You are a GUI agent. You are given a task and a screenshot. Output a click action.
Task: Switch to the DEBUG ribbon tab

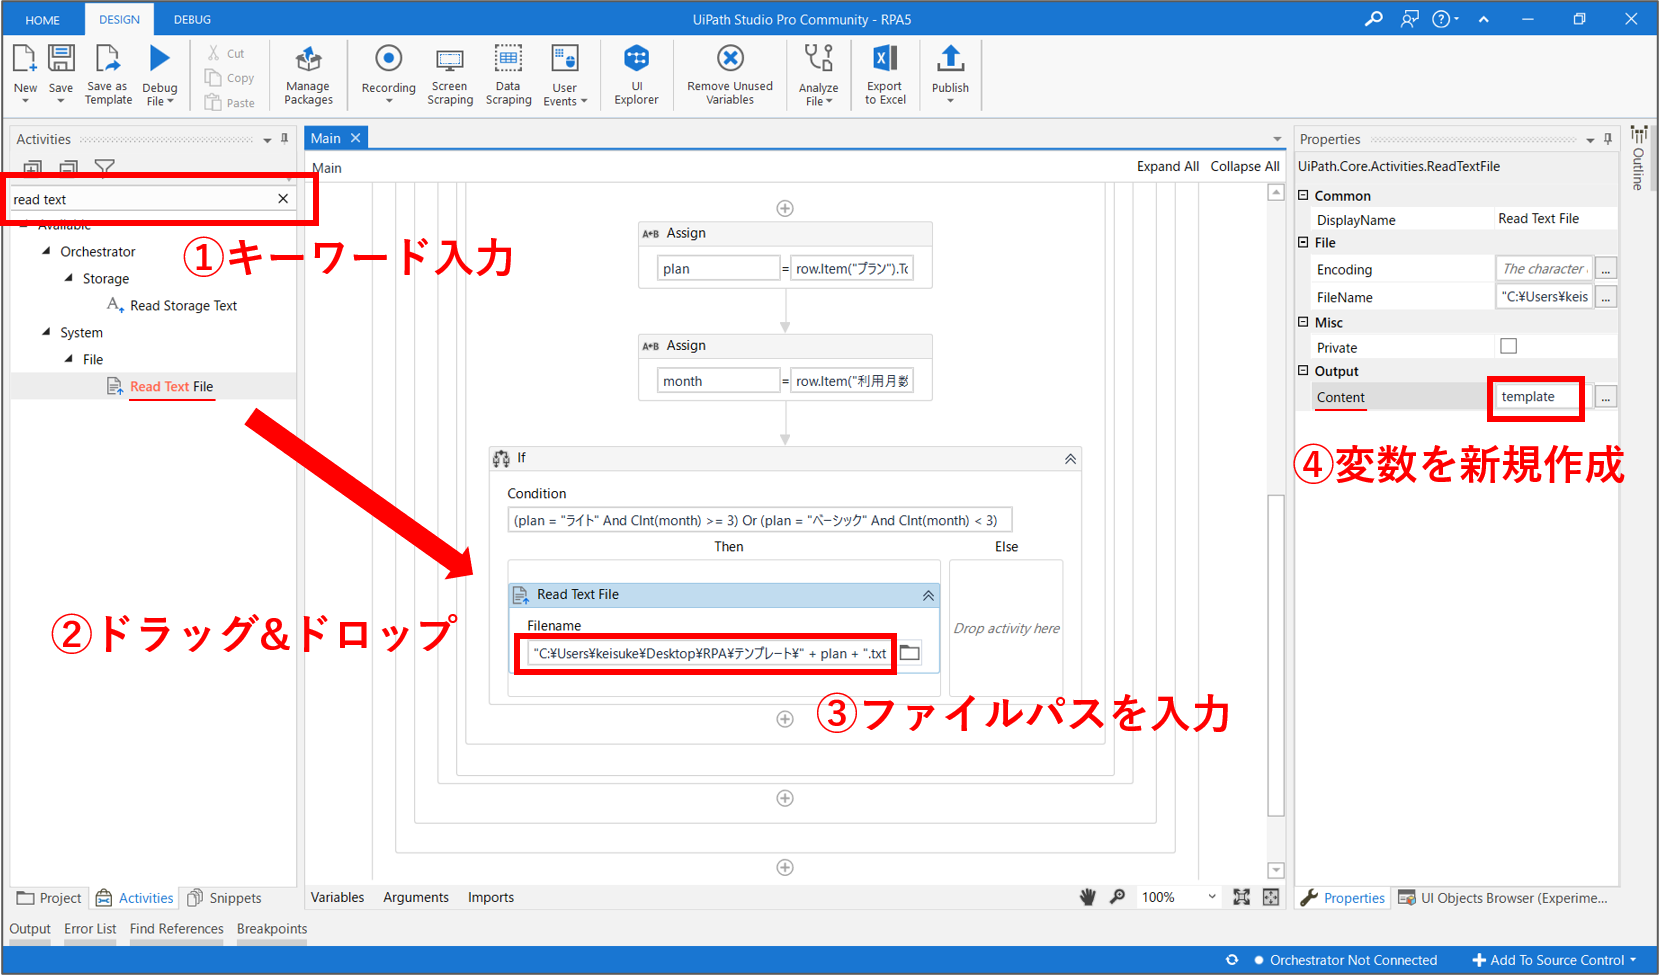[192, 19]
